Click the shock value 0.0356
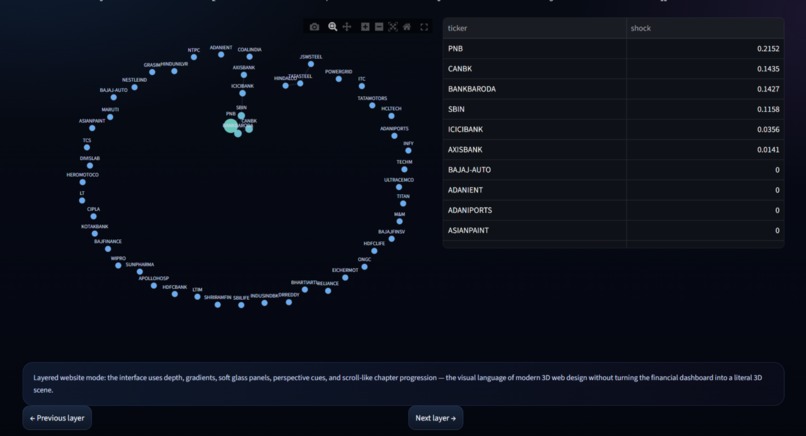The width and height of the screenshot is (806, 436). [x=768, y=129]
